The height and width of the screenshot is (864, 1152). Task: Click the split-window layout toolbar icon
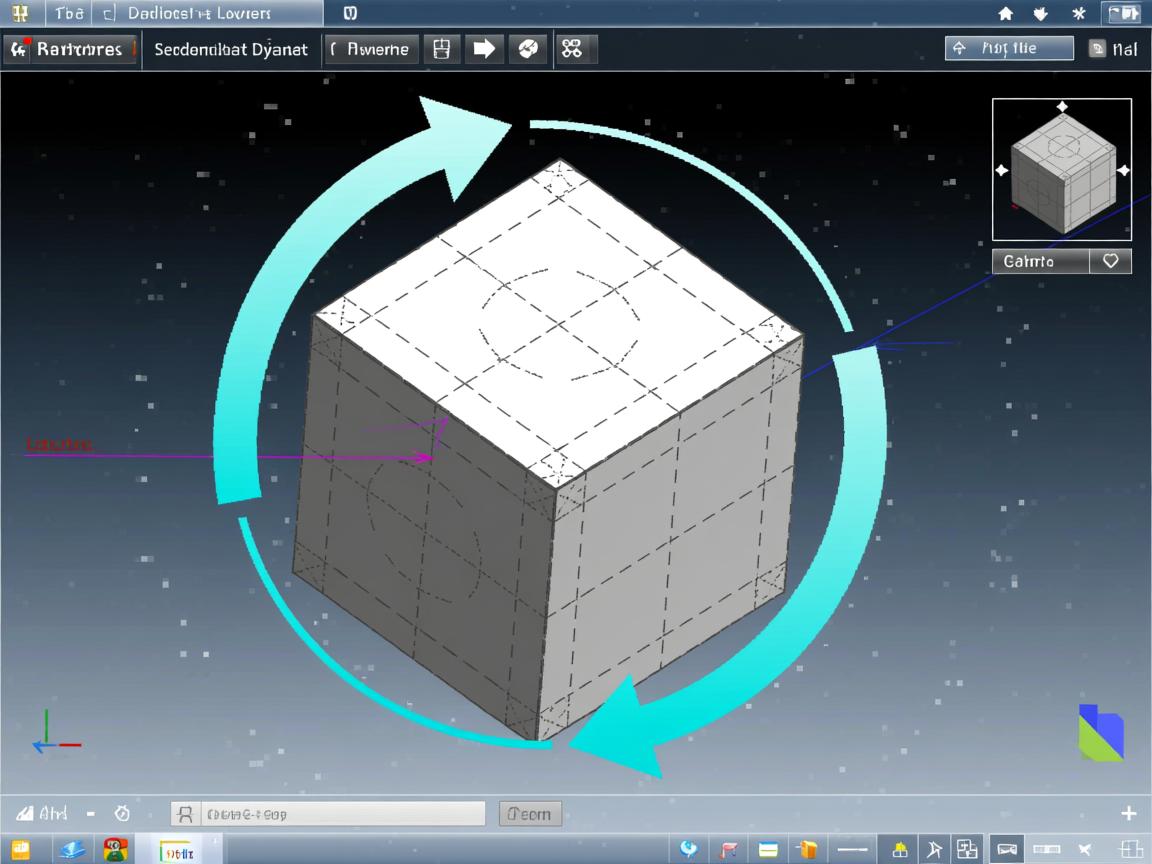pos(441,49)
